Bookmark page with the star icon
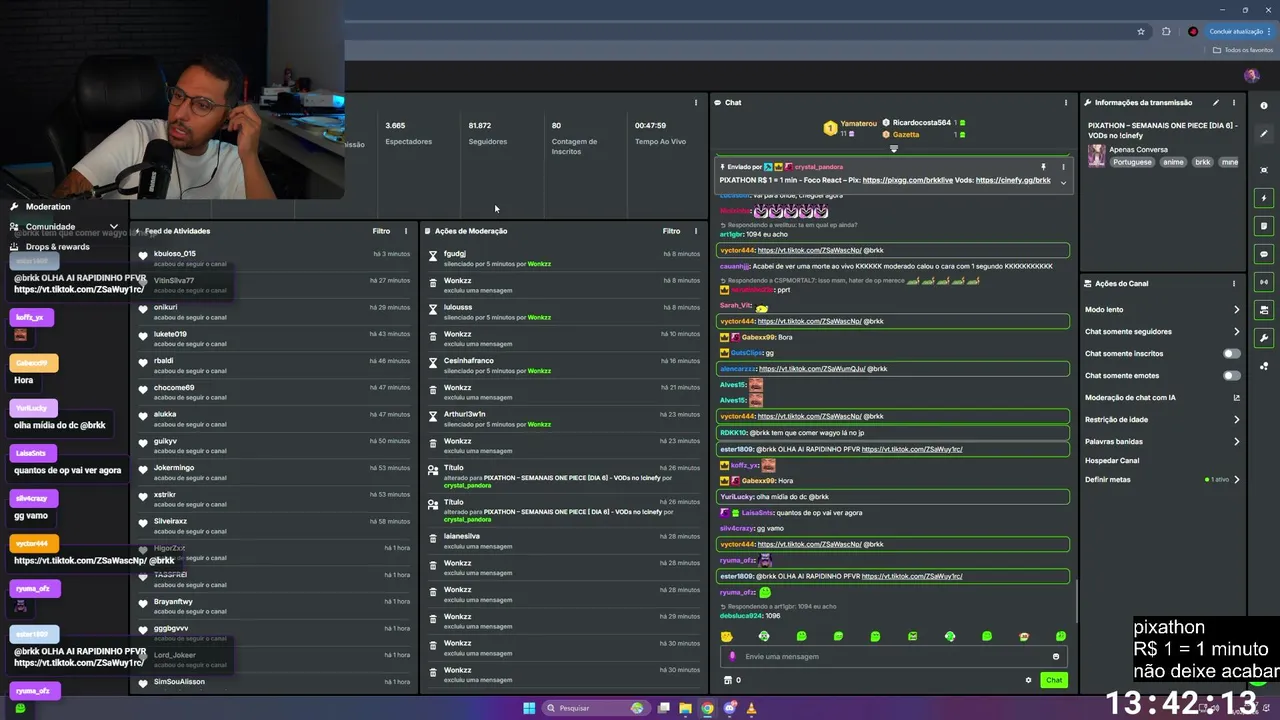 [x=1141, y=31]
